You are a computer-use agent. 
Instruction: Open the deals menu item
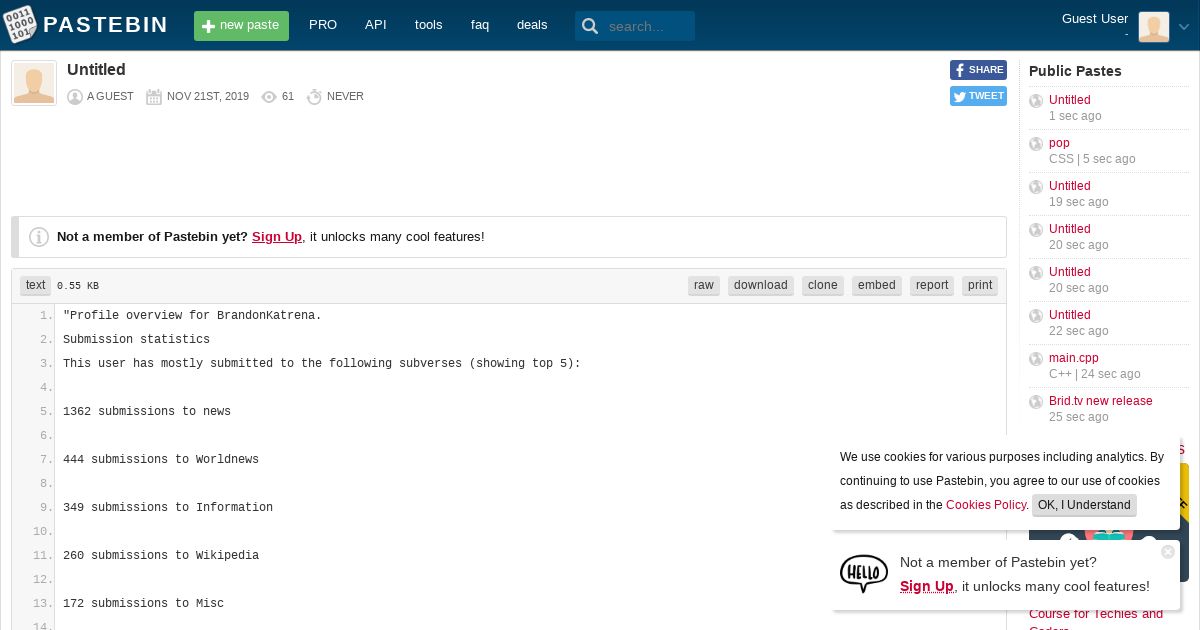[x=532, y=25]
